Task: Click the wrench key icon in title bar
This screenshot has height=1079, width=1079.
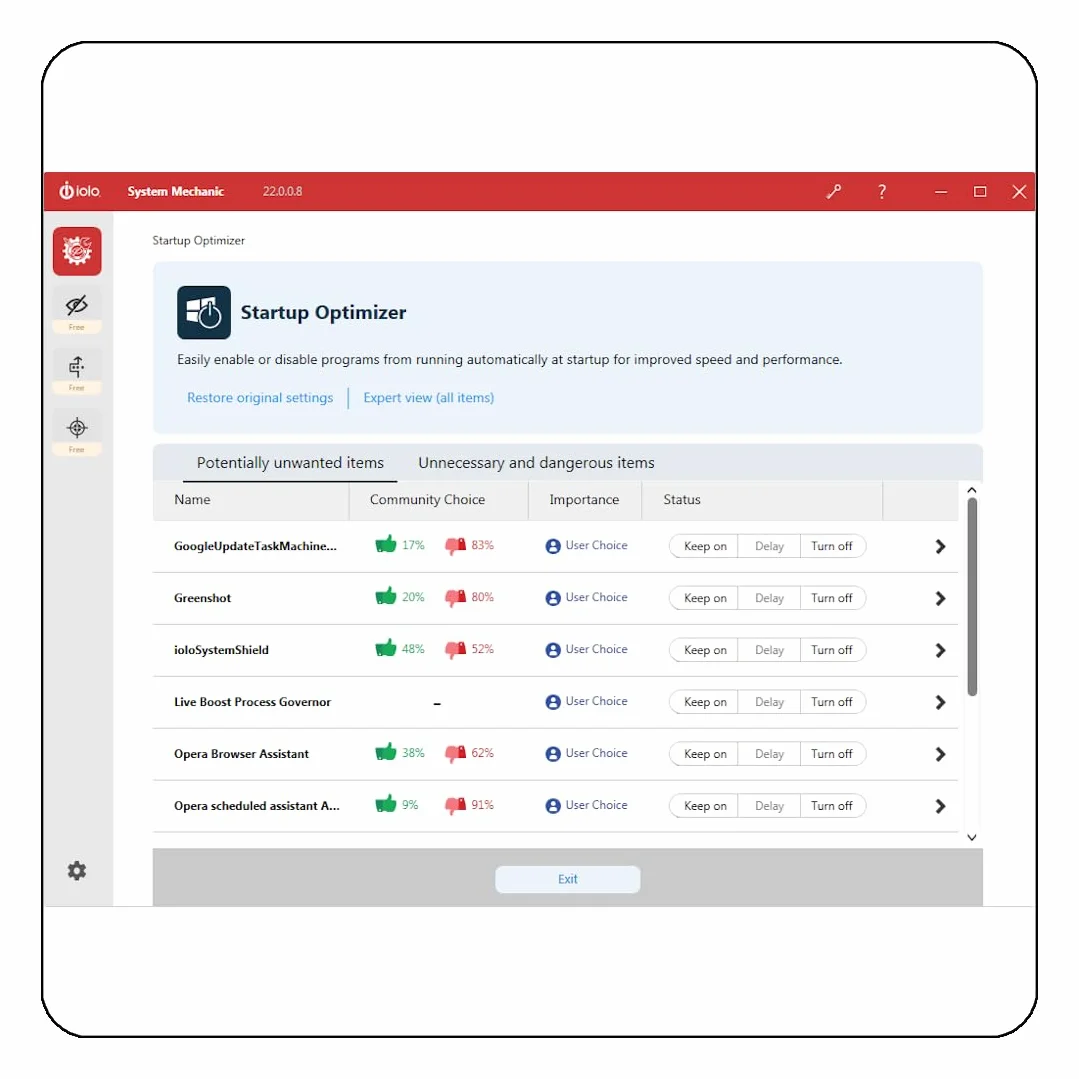Action: pyautogui.click(x=834, y=191)
